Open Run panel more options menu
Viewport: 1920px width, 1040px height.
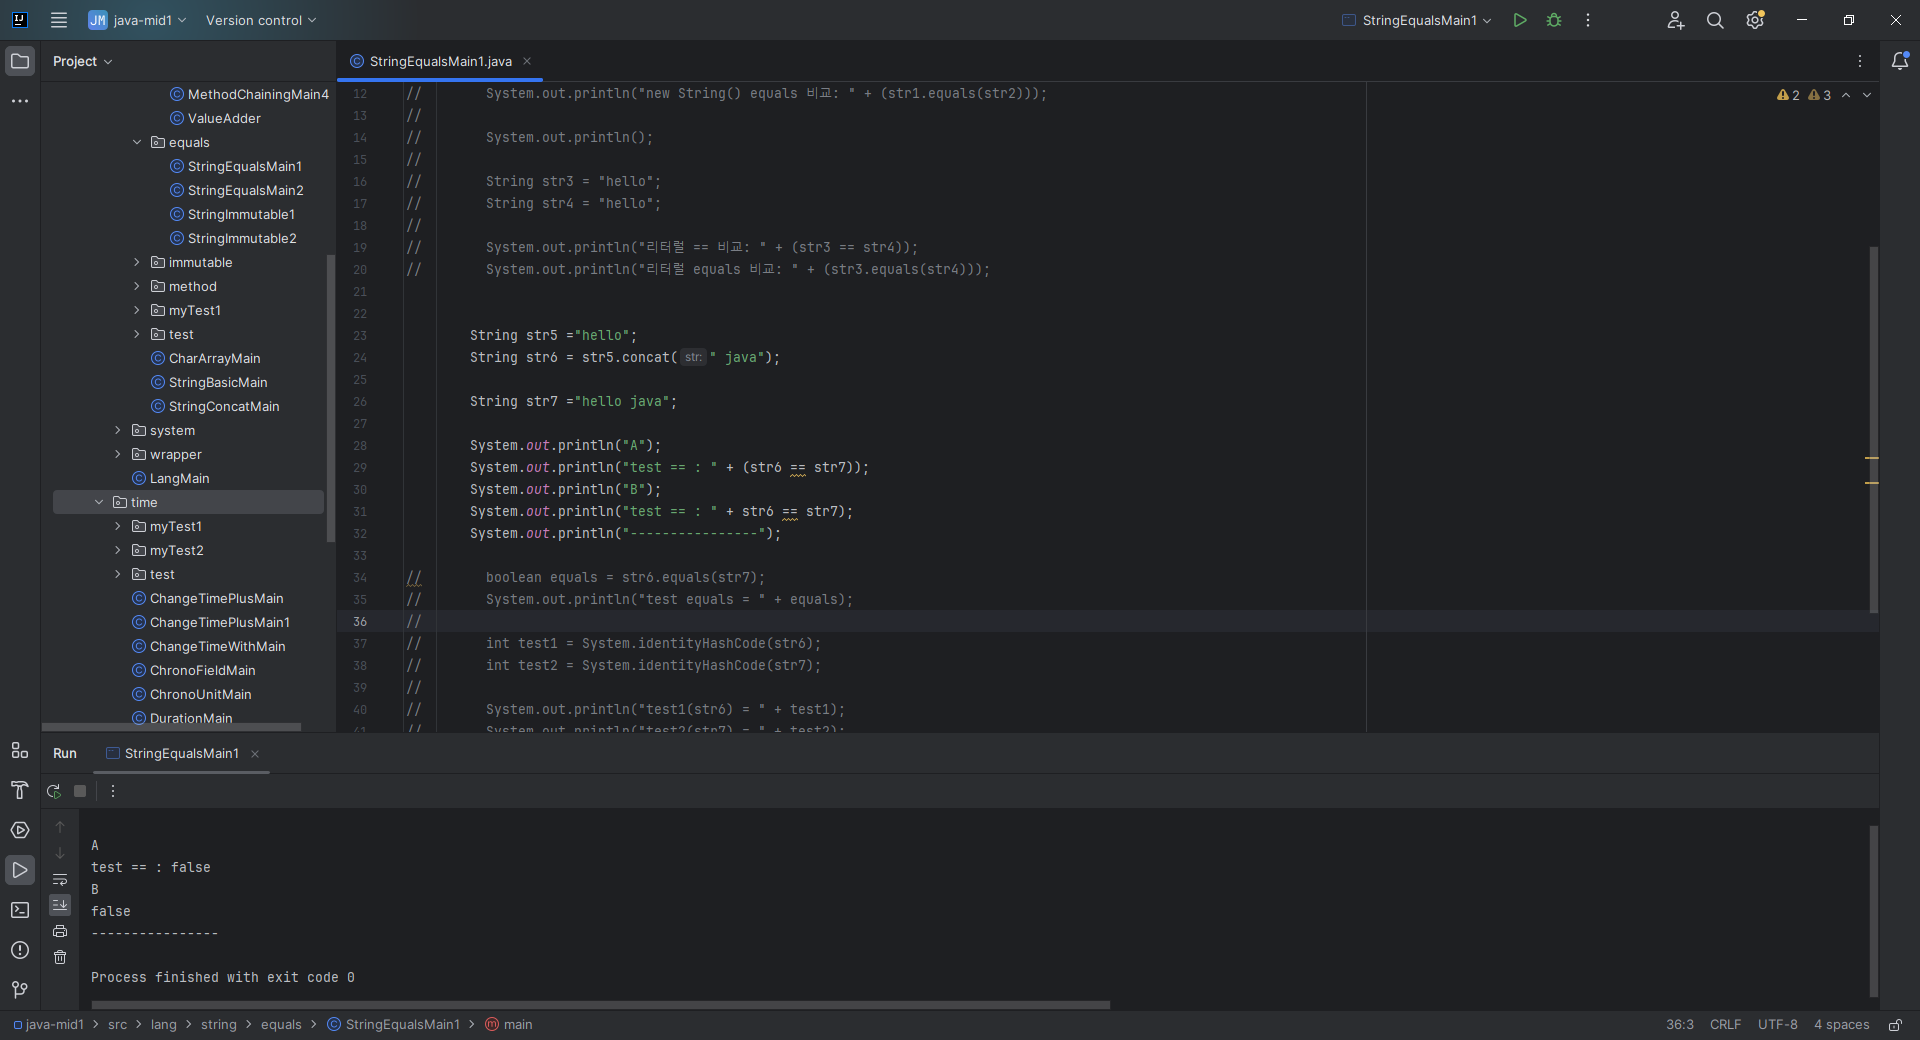113,791
